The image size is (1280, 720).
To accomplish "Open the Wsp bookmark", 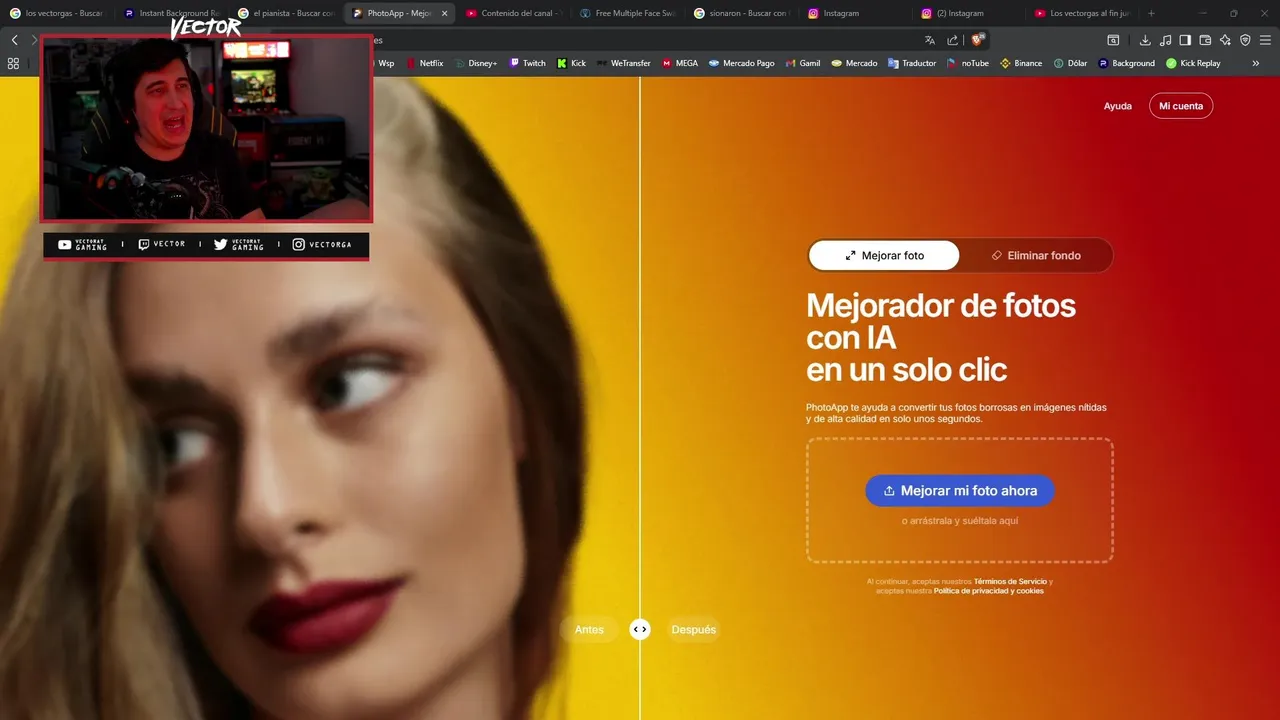I will [x=385, y=63].
